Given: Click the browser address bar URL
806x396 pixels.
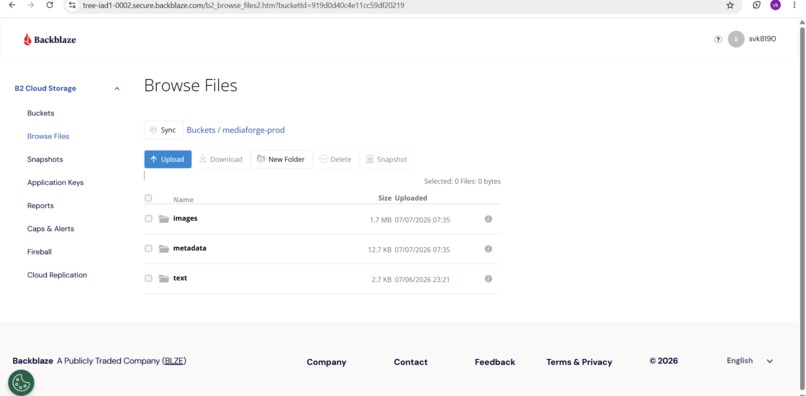Looking at the screenshot, I should 243,5.
